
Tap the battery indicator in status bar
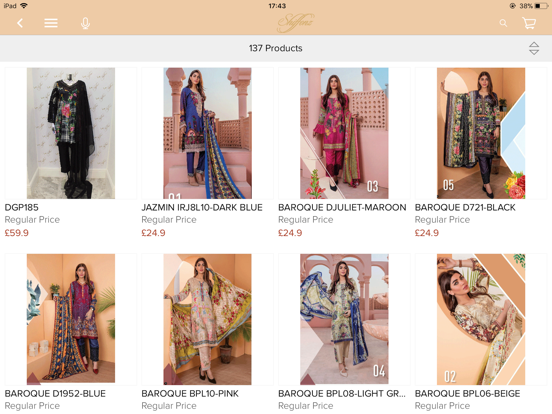point(541,6)
